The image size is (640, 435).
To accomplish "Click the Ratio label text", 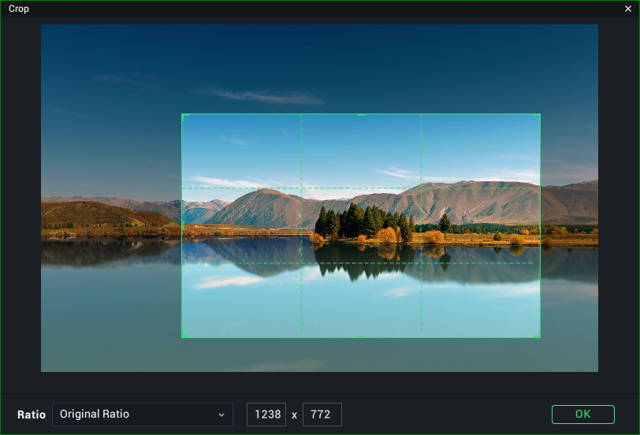I will tap(31, 415).
